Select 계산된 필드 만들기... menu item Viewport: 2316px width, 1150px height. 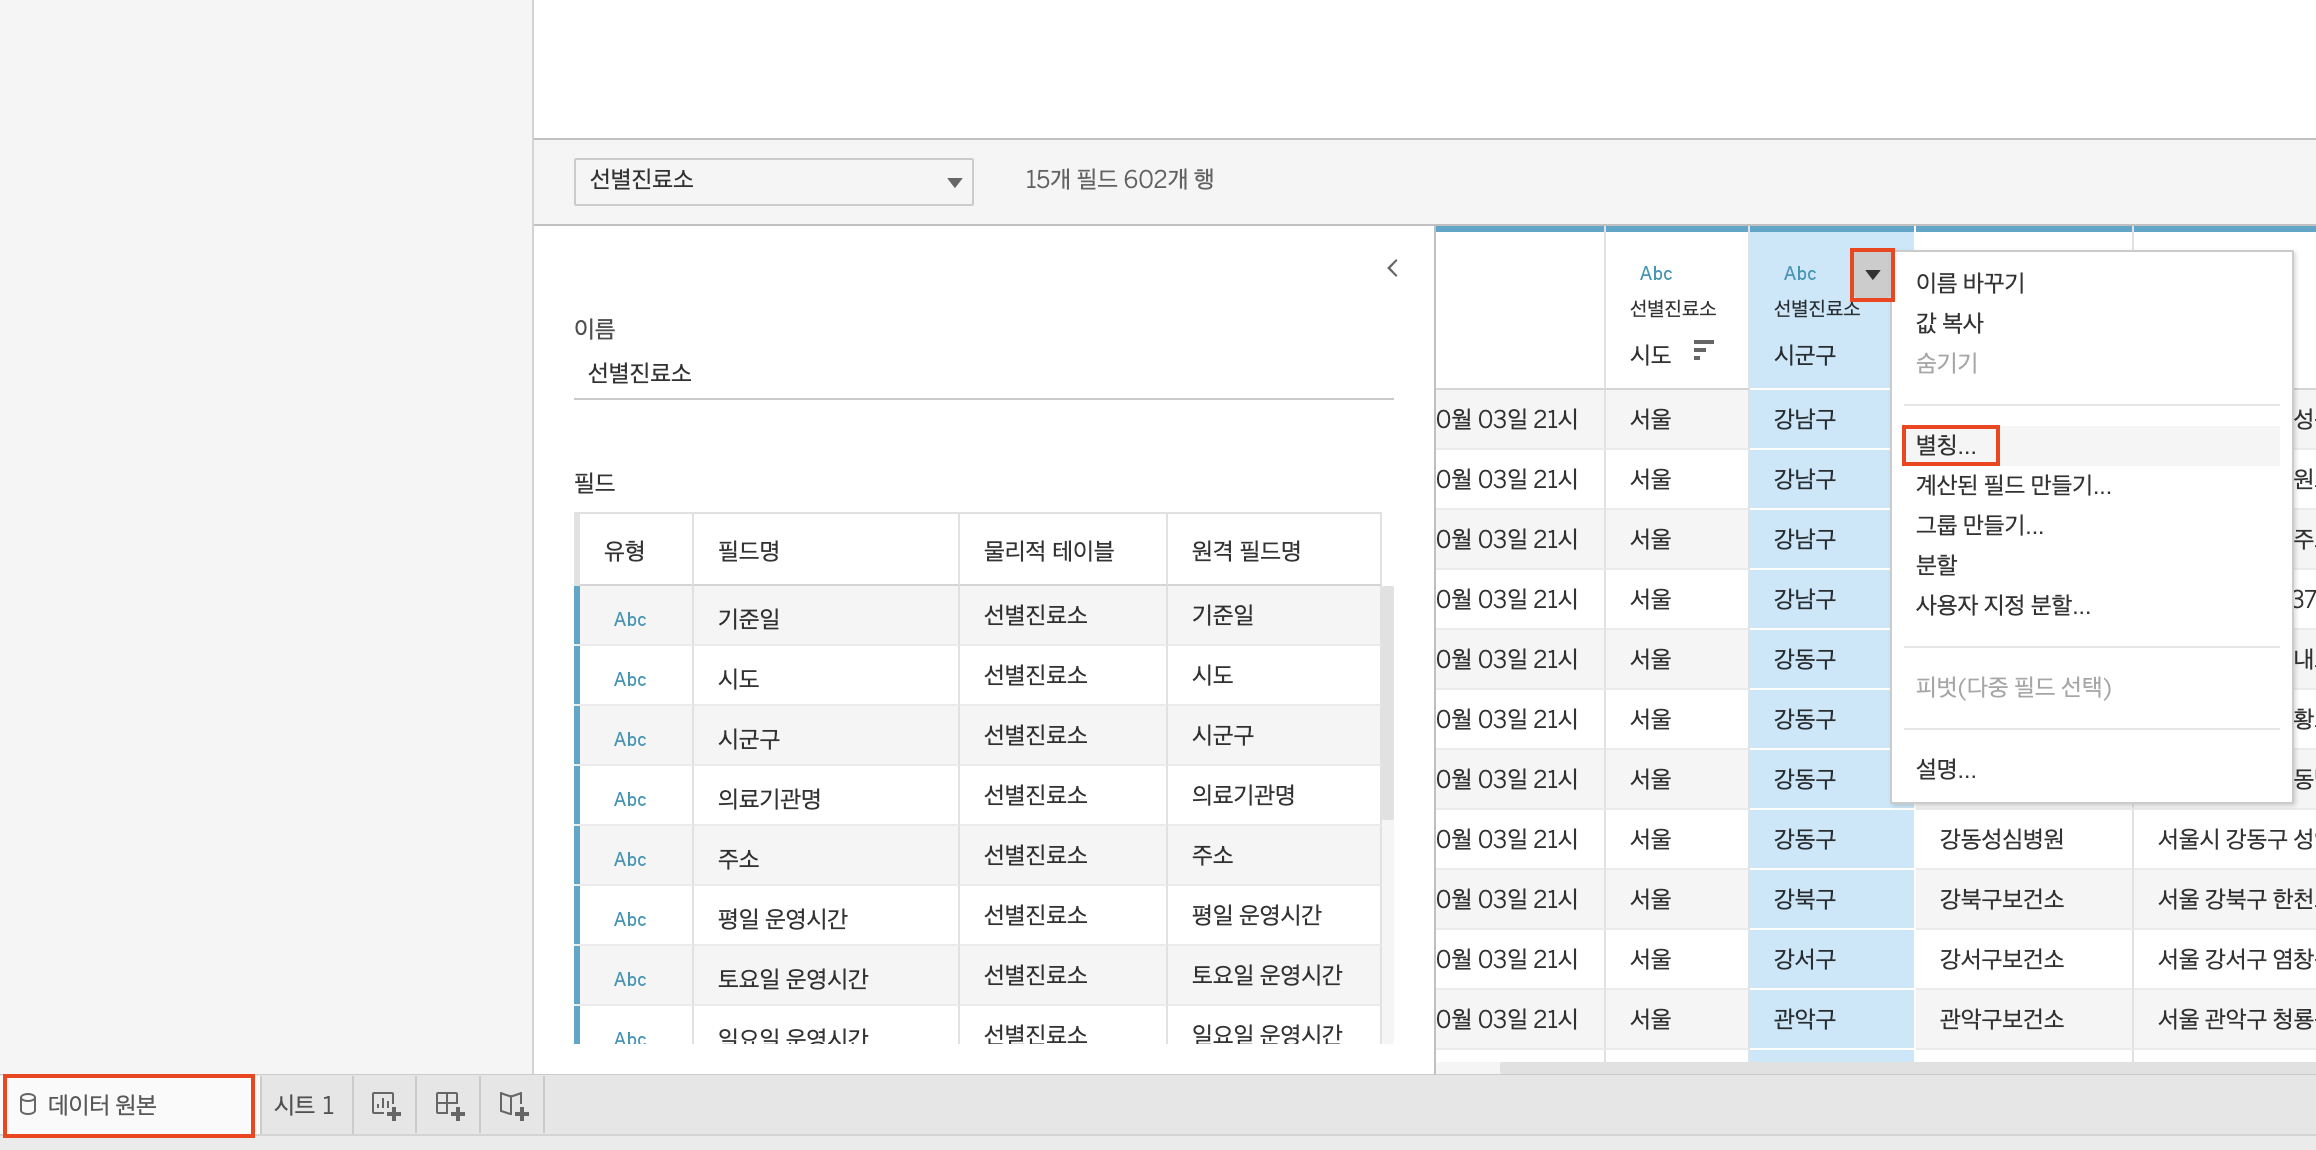(2012, 485)
